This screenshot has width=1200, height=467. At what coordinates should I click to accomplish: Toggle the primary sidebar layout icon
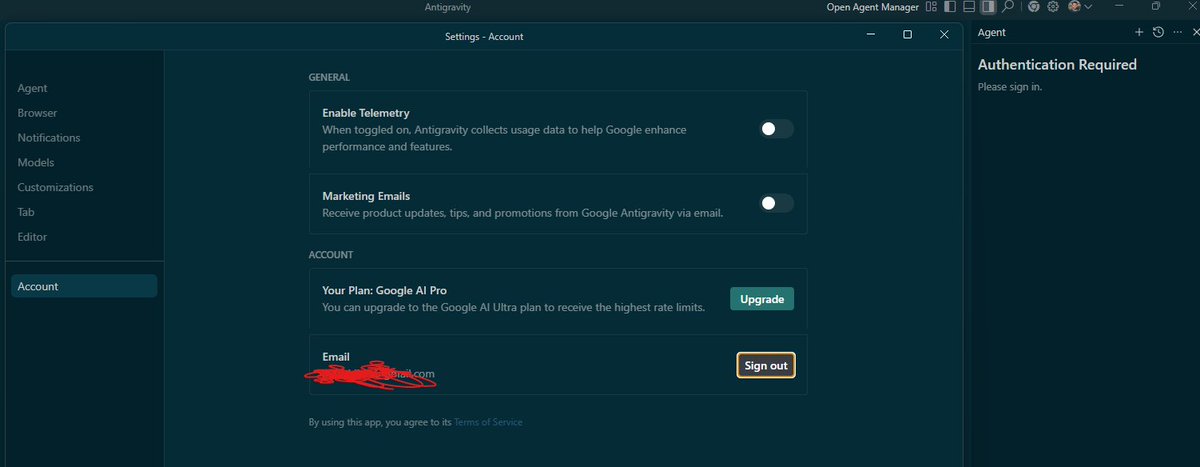pyautogui.click(x=950, y=6)
